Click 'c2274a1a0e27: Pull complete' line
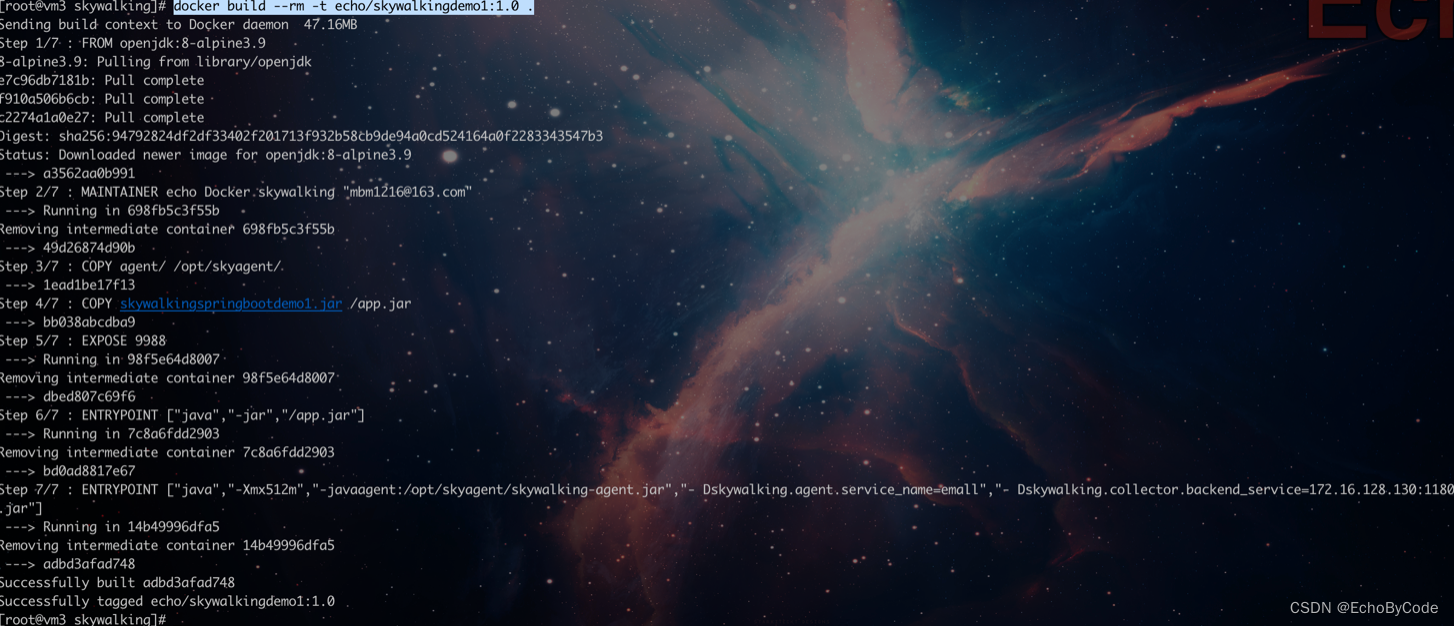The width and height of the screenshot is (1454, 626). tap(102, 117)
